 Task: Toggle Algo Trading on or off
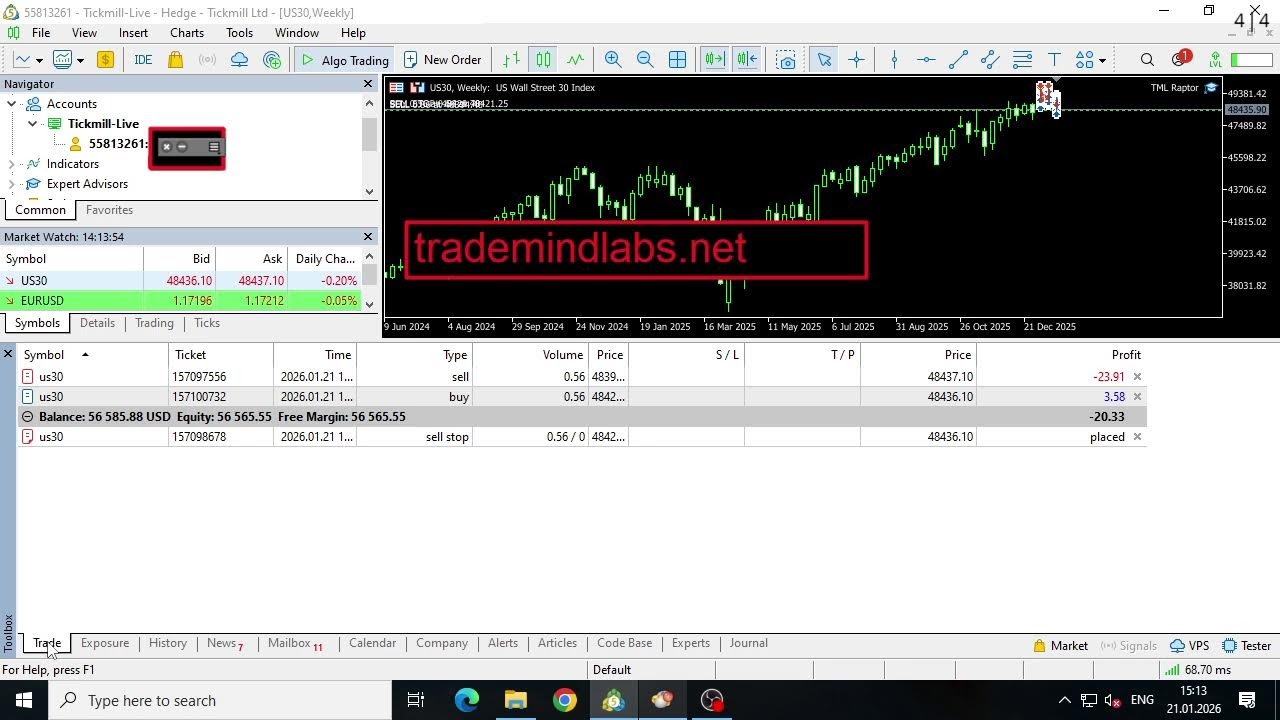coord(345,60)
